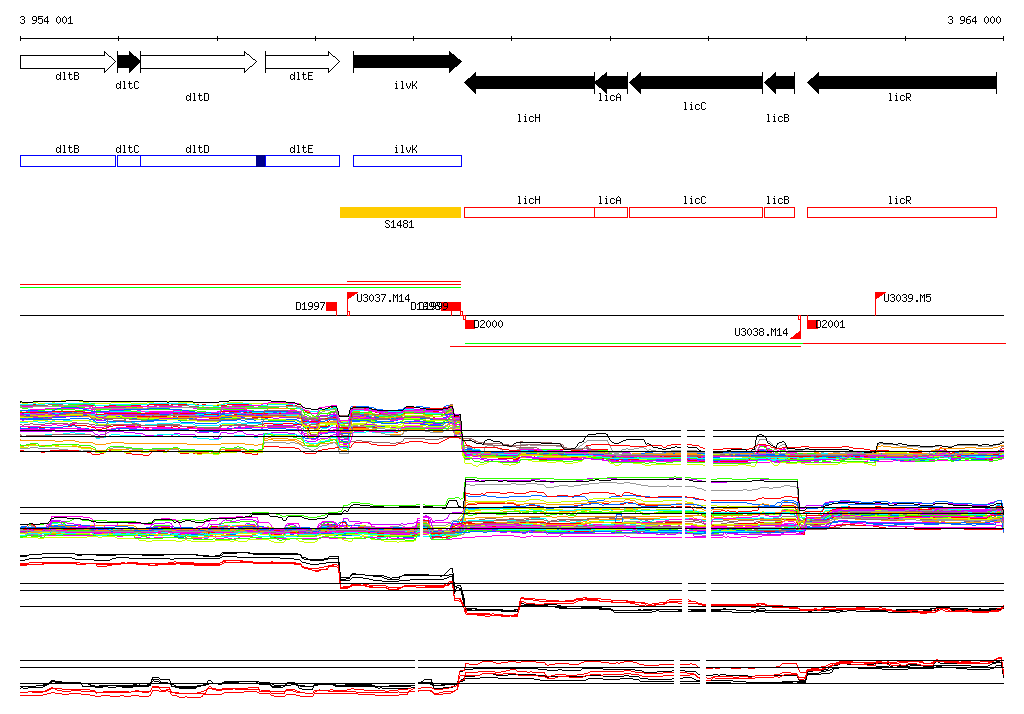Select the black licH gene arrow
Image resolution: width=1024 pixels, height=714 pixels.
point(529,83)
